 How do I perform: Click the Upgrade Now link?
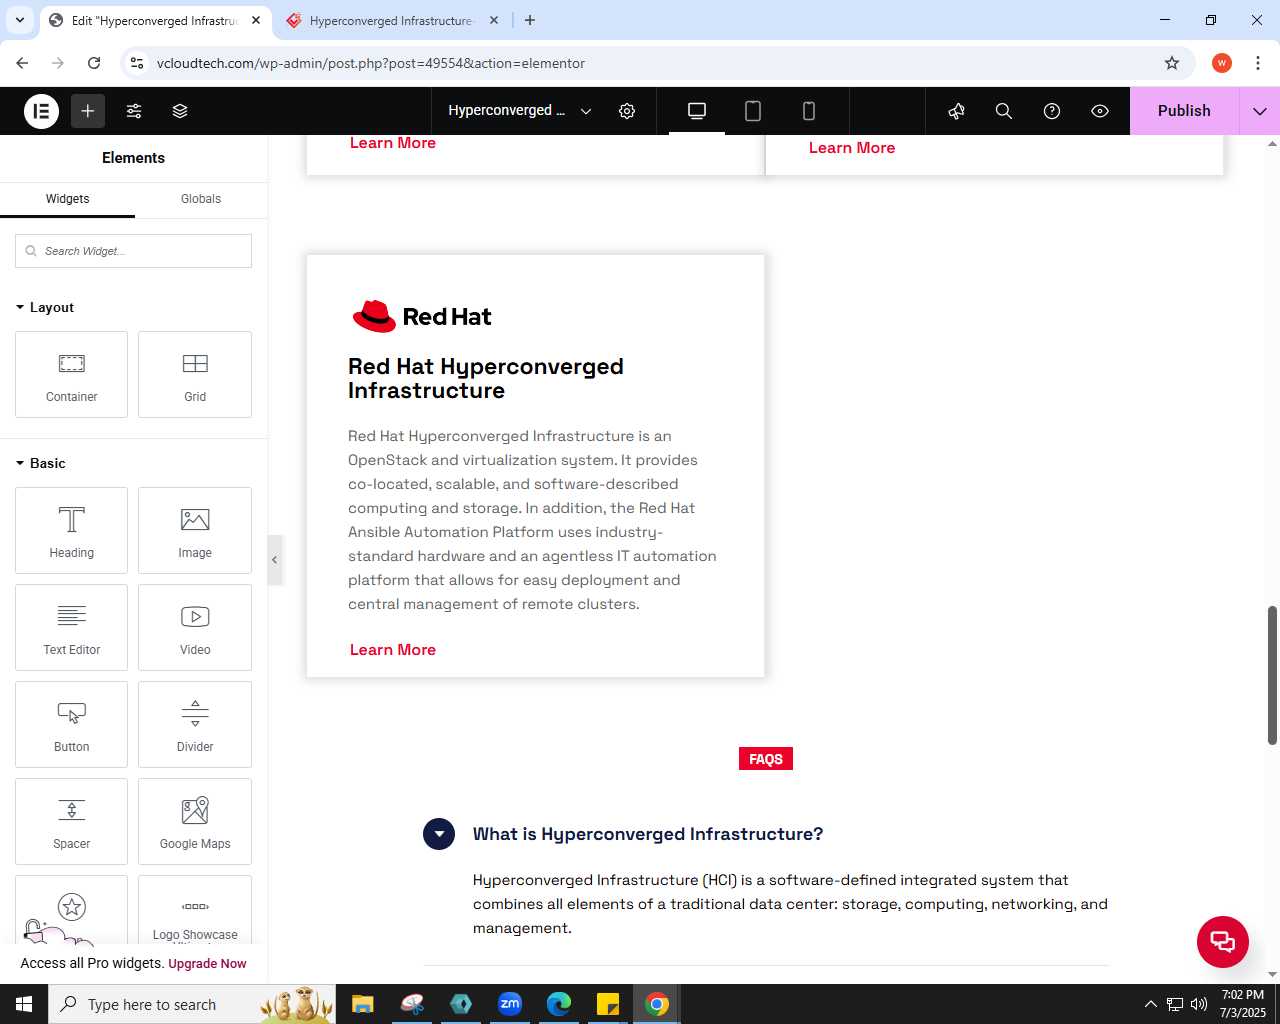[x=207, y=964]
